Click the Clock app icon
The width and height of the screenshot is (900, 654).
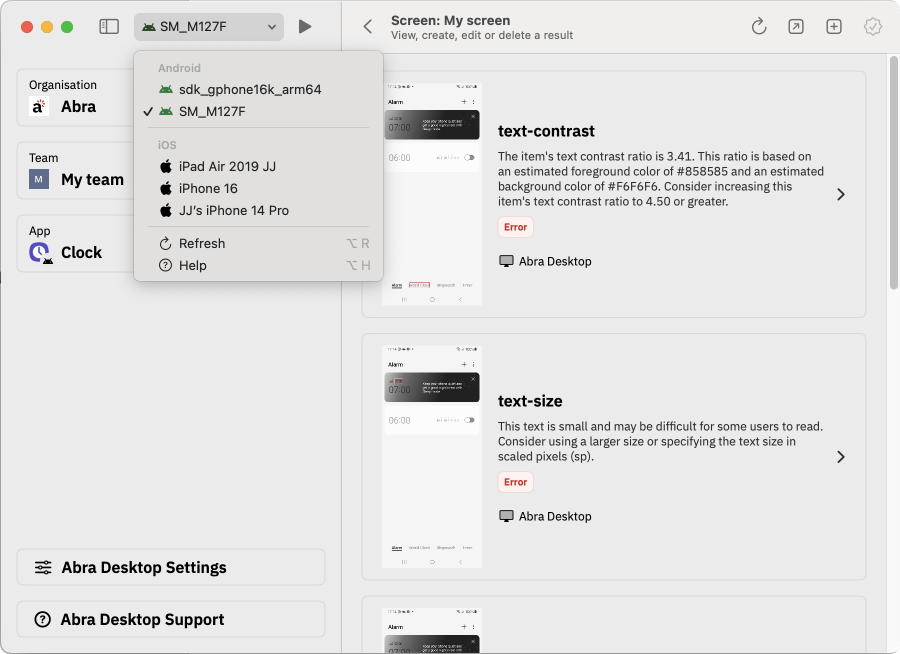tap(40, 253)
